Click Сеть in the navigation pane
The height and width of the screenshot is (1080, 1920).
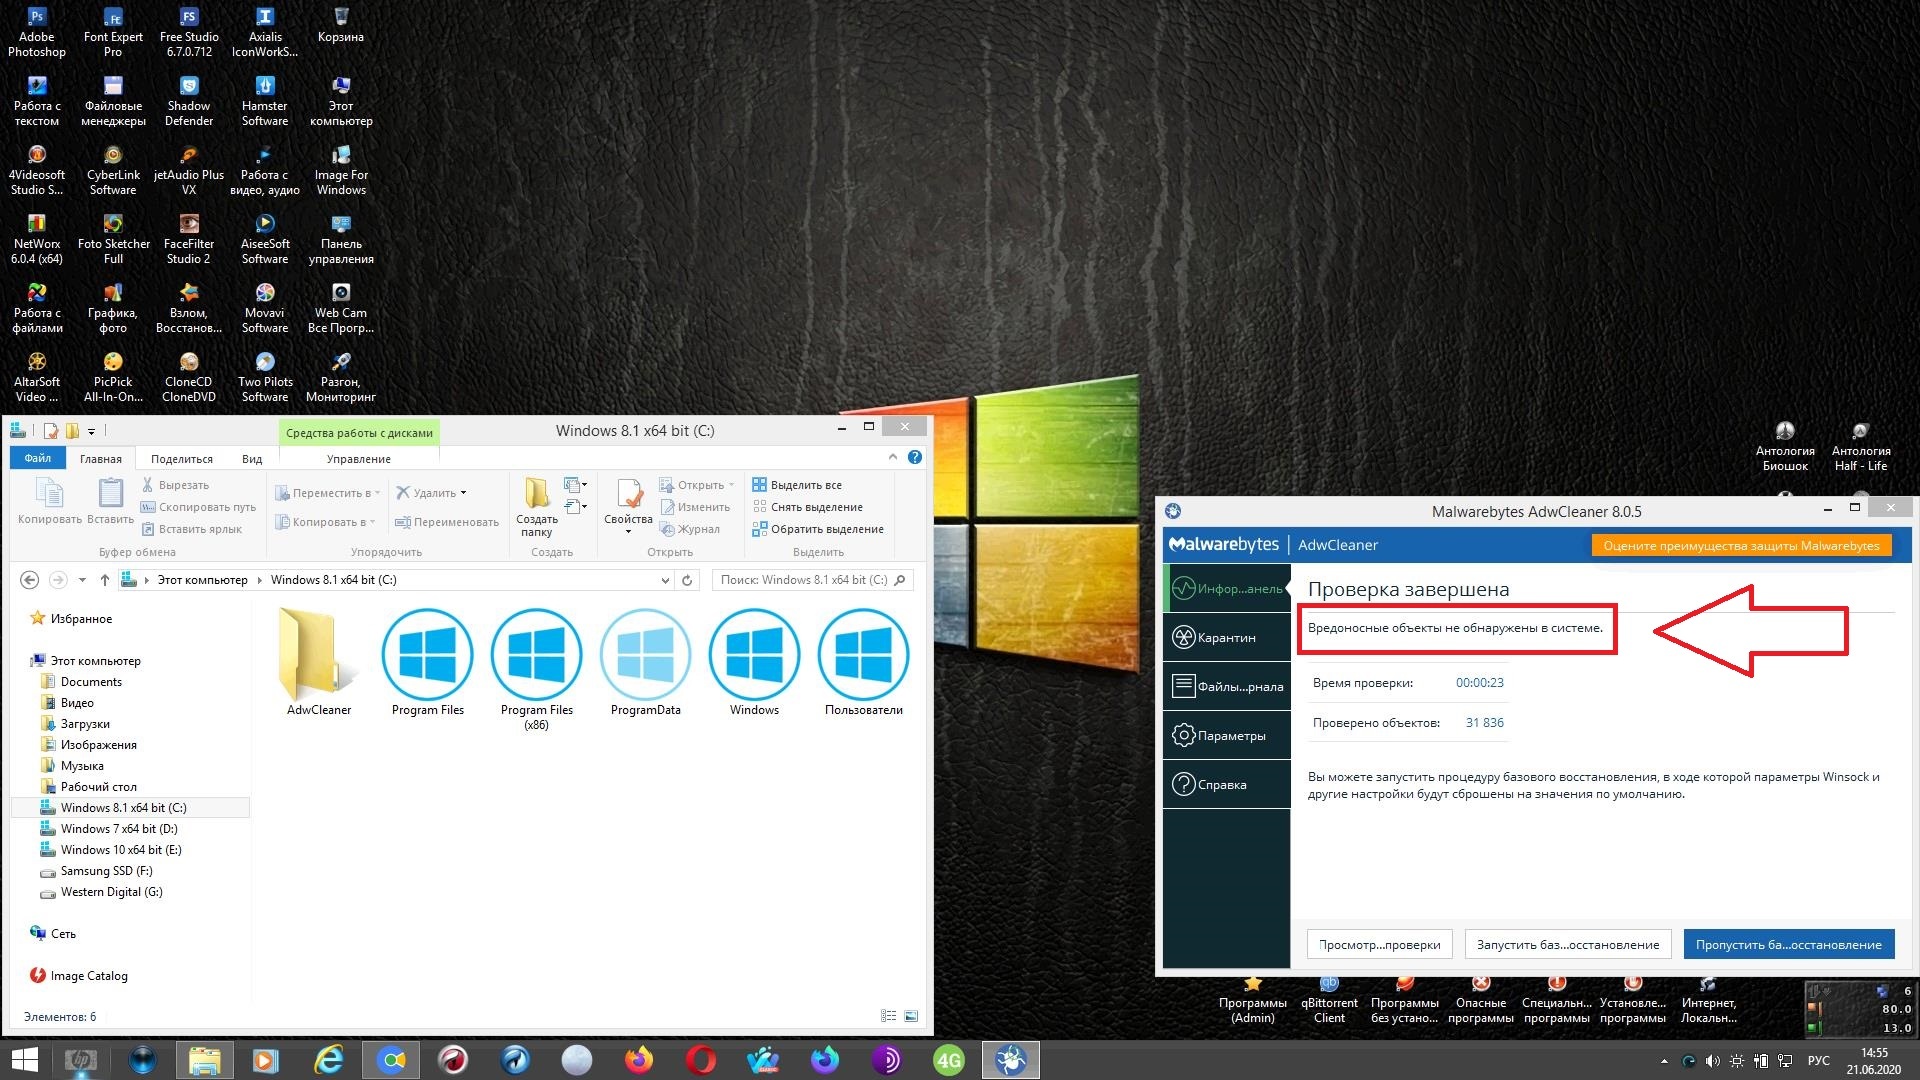pos(63,934)
